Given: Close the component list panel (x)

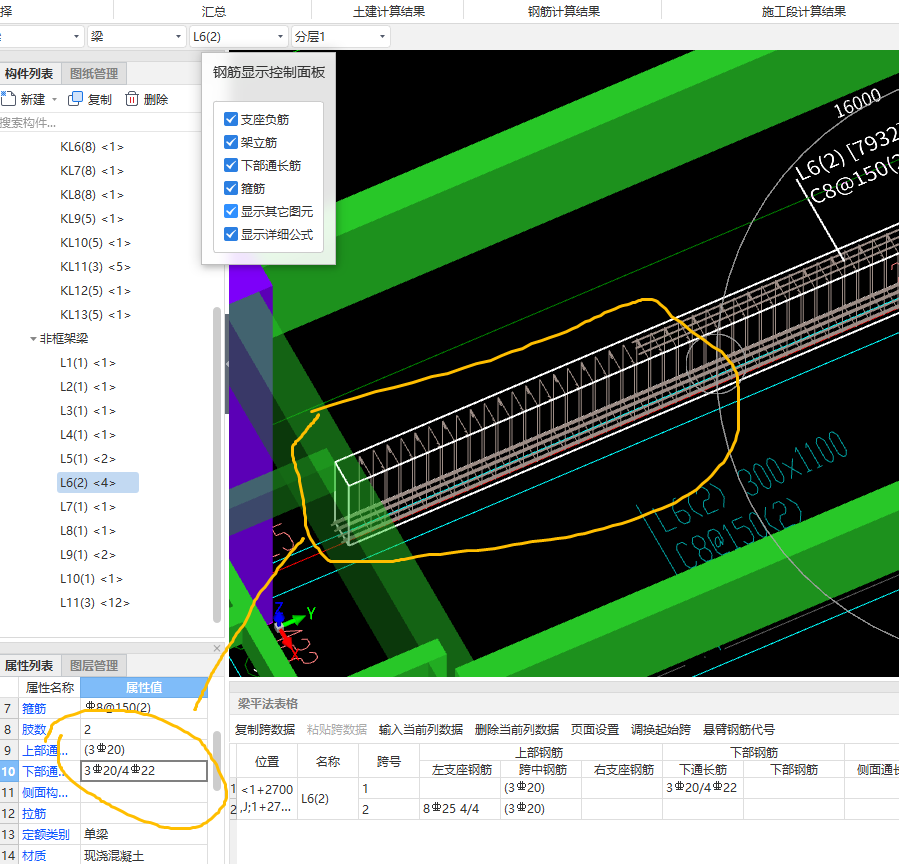Looking at the screenshot, I should pos(217,648).
